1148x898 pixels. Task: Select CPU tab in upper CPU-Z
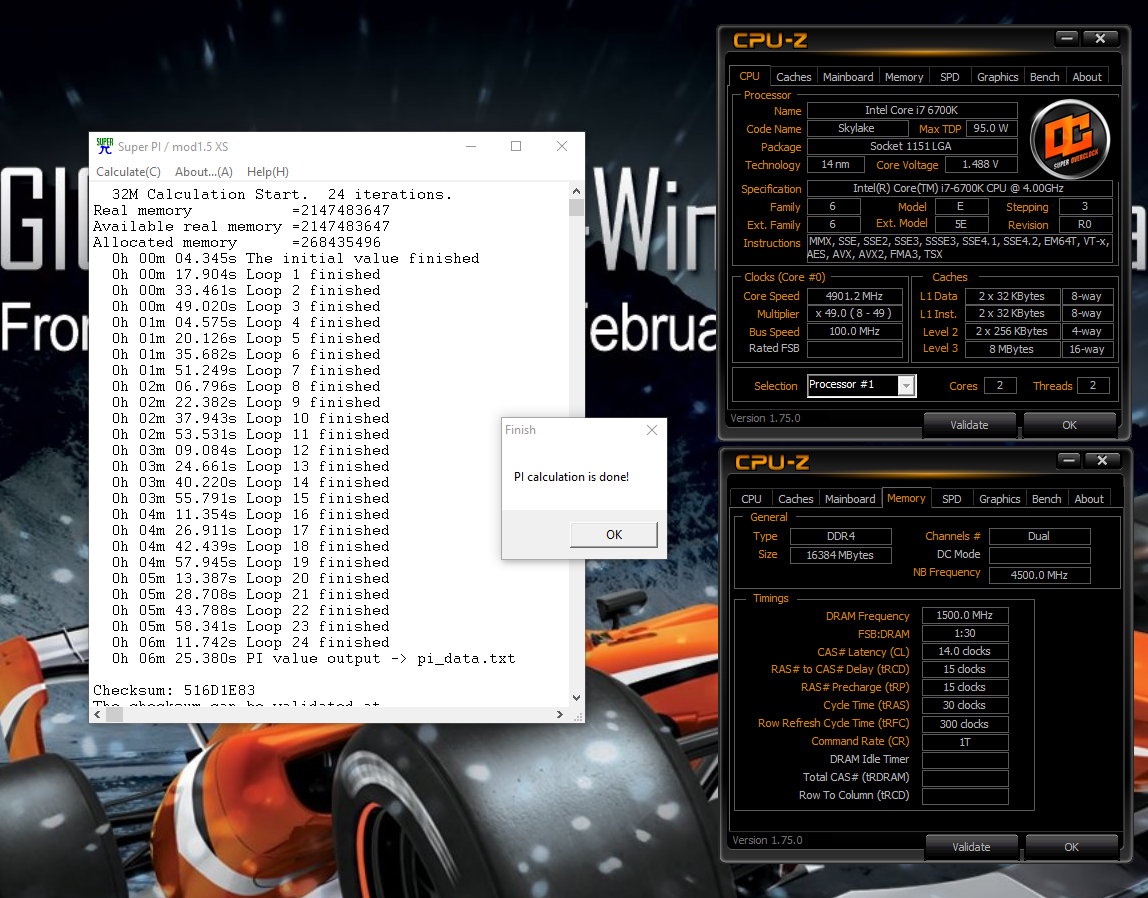(x=749, y=76)
